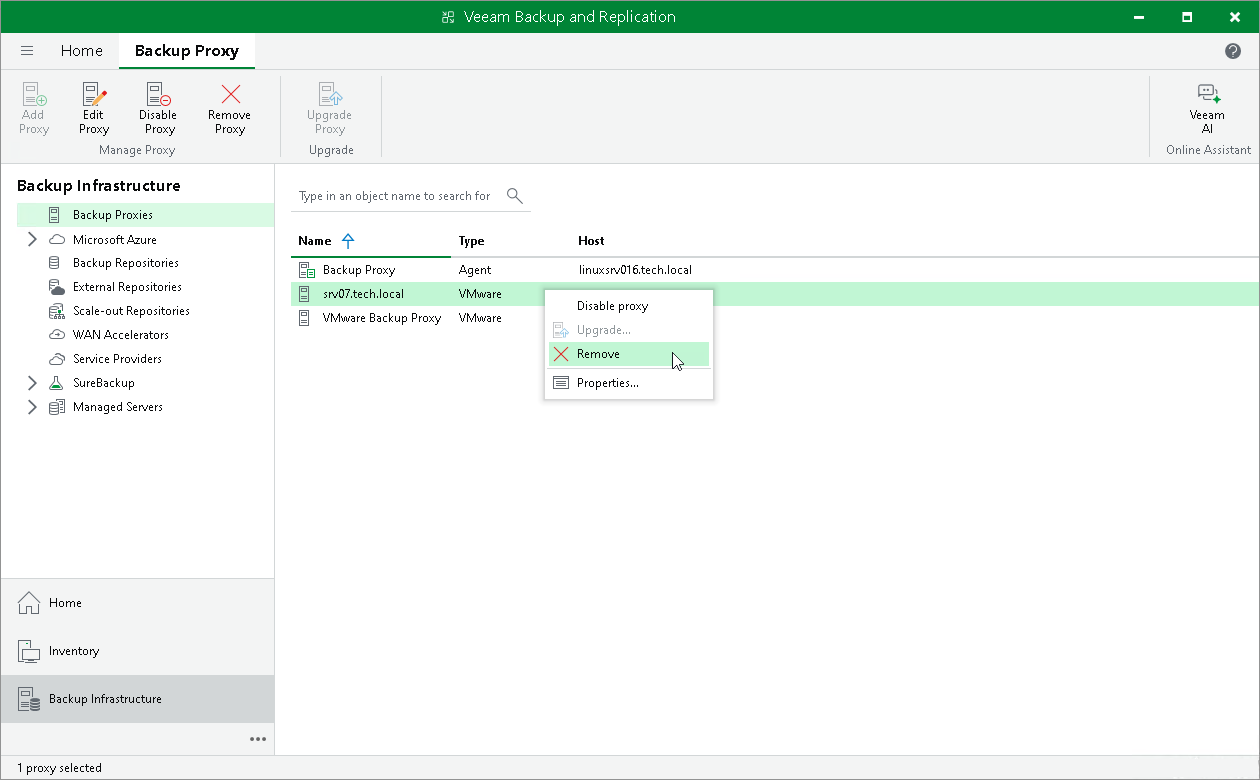This screenshot has width=1260, height=780.
Task: Click the srv07.tech.local row icon
Action: tap(304, 294)
